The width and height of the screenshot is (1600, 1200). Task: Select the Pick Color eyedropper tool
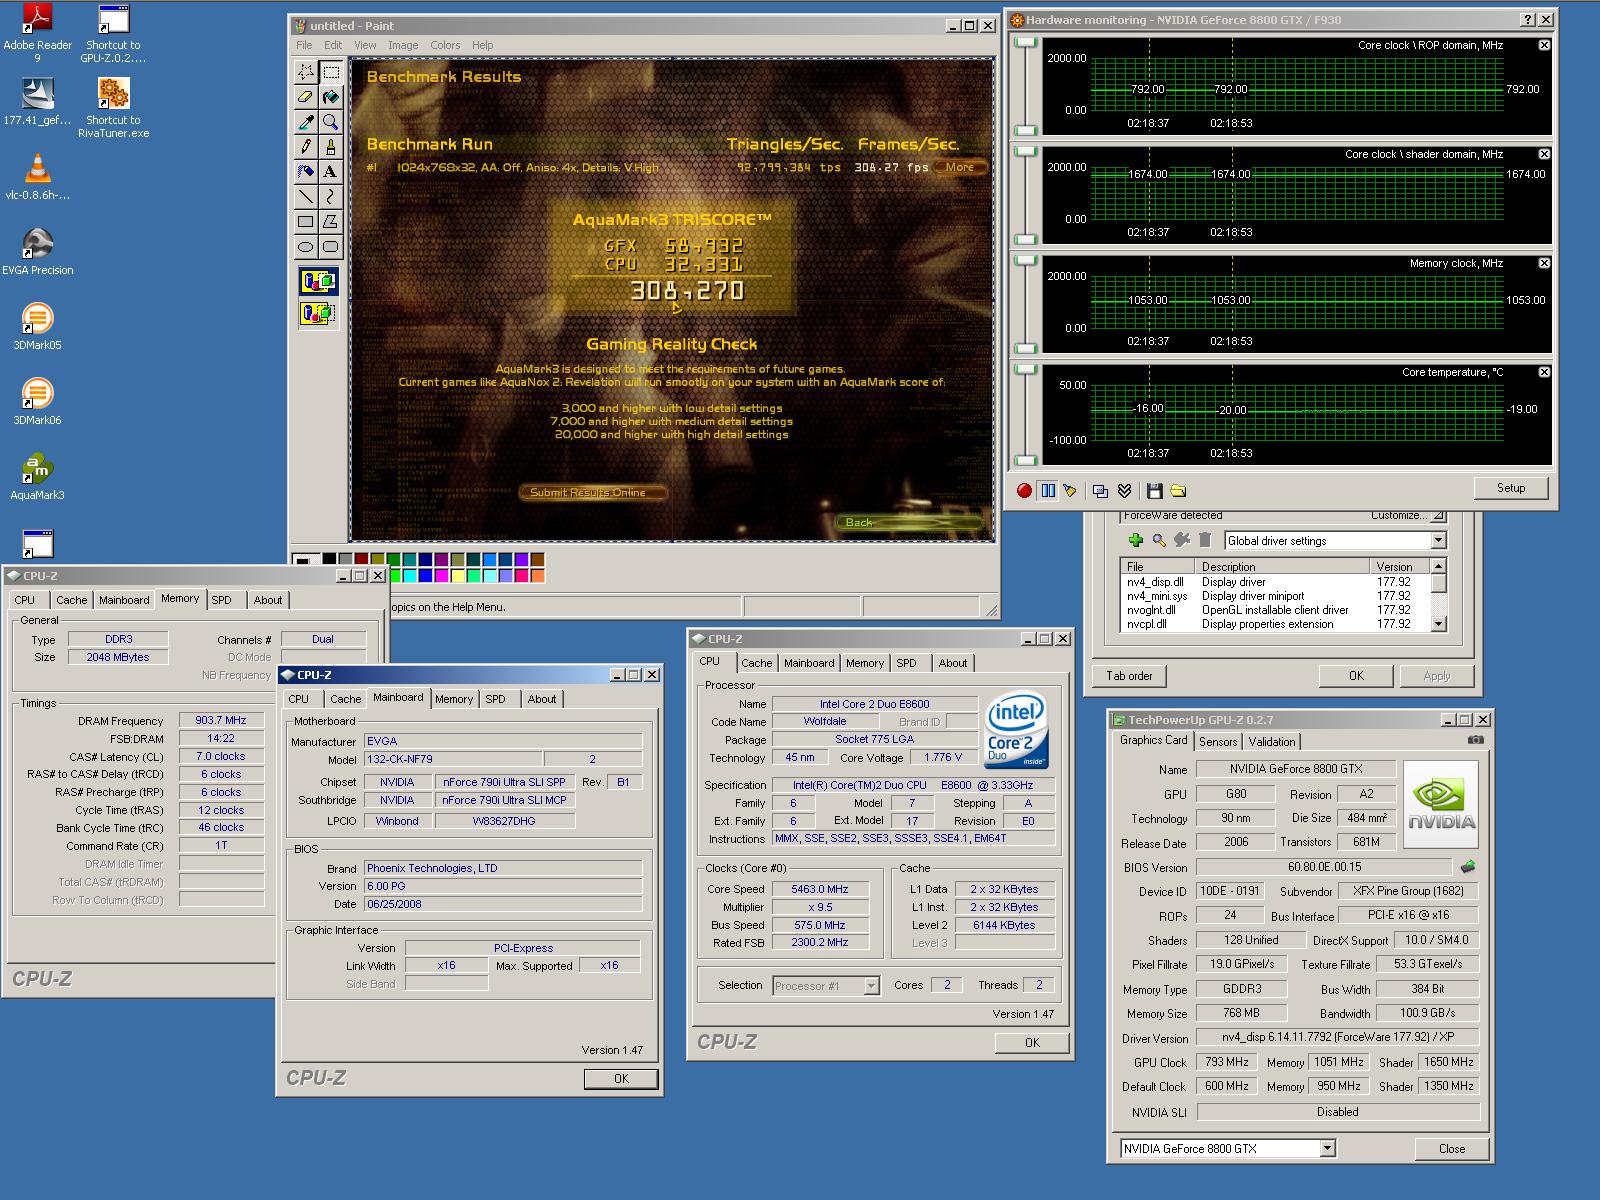pos(305,122)
